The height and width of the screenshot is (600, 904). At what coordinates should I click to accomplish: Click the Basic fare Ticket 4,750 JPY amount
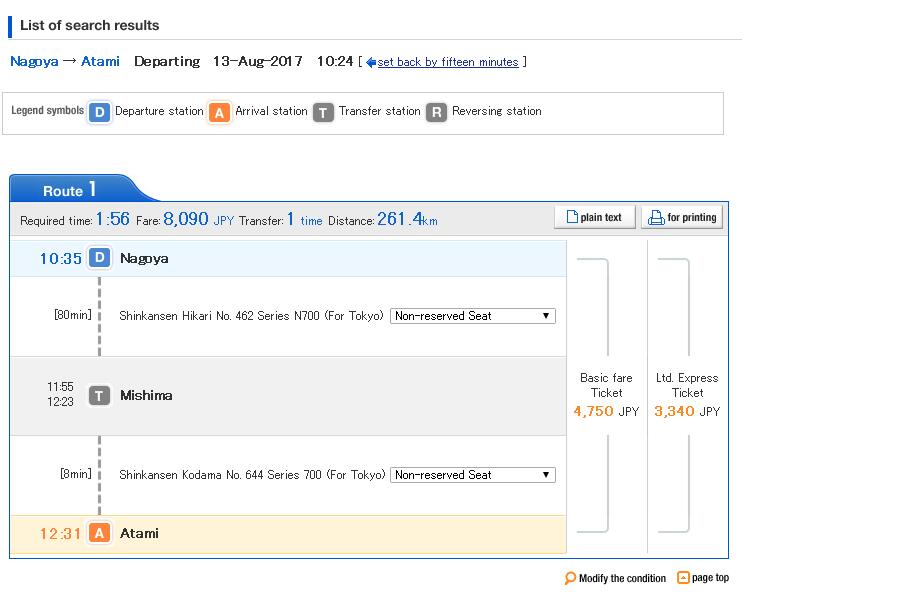[606, 411]
